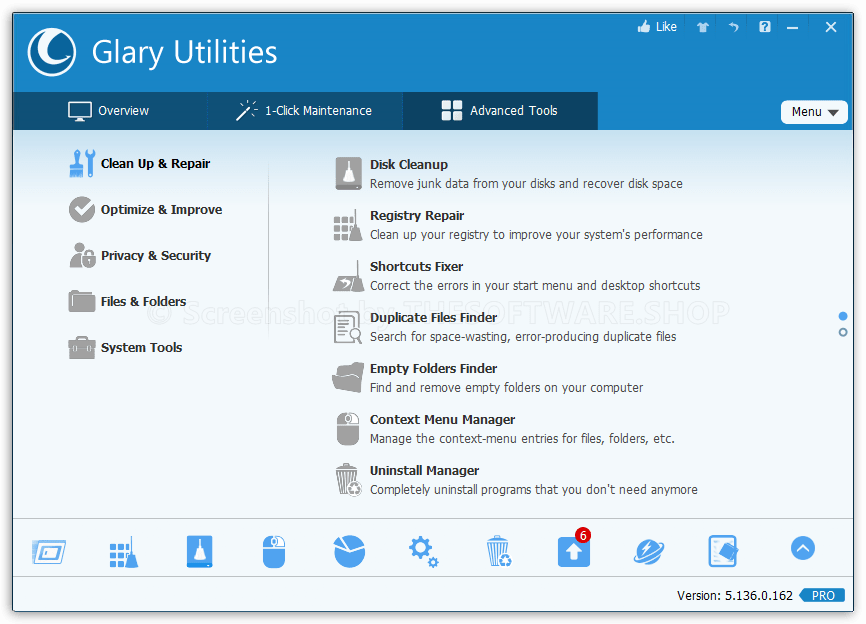Open the Context Menu Manager link

(442, 420)
